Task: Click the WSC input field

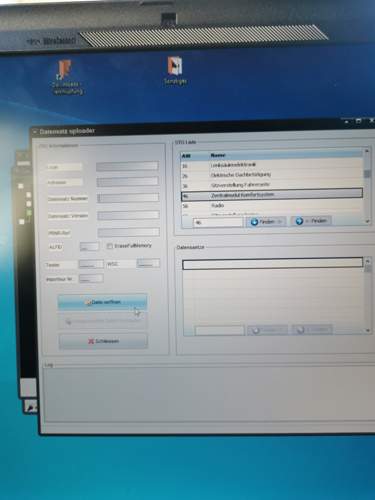Action: tap(148, 264)
